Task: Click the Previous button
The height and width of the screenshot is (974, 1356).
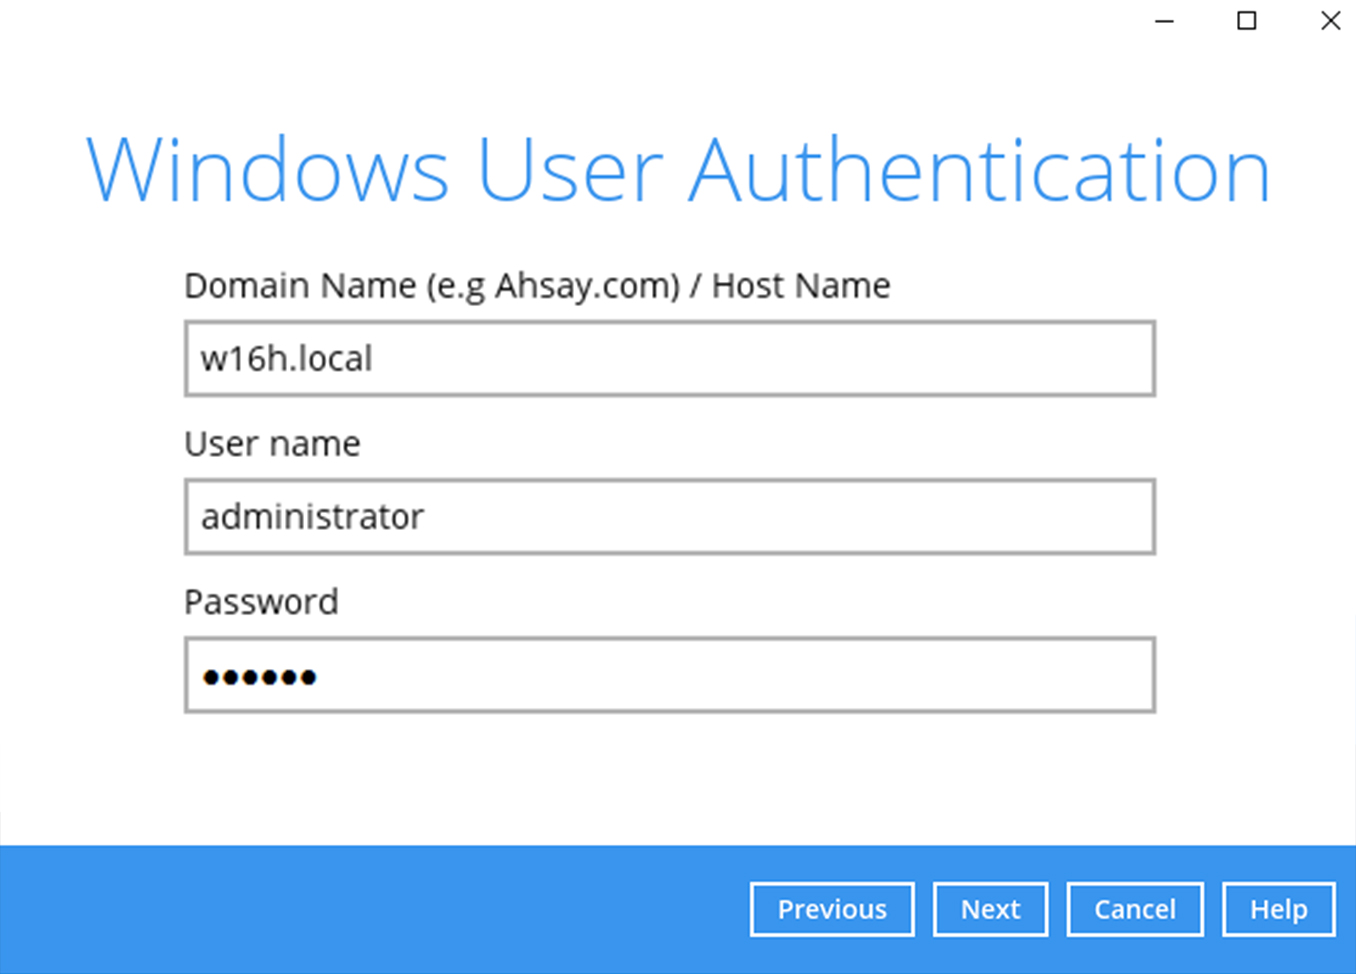Action: pyautogui.click(x=831, y=909)
